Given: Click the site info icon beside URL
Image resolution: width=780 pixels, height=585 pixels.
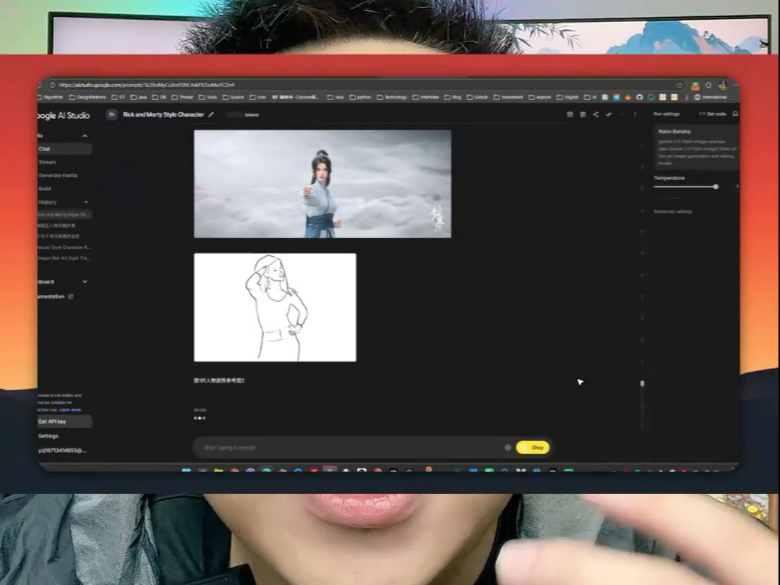Looking at the screenshot, I should 53,85.
